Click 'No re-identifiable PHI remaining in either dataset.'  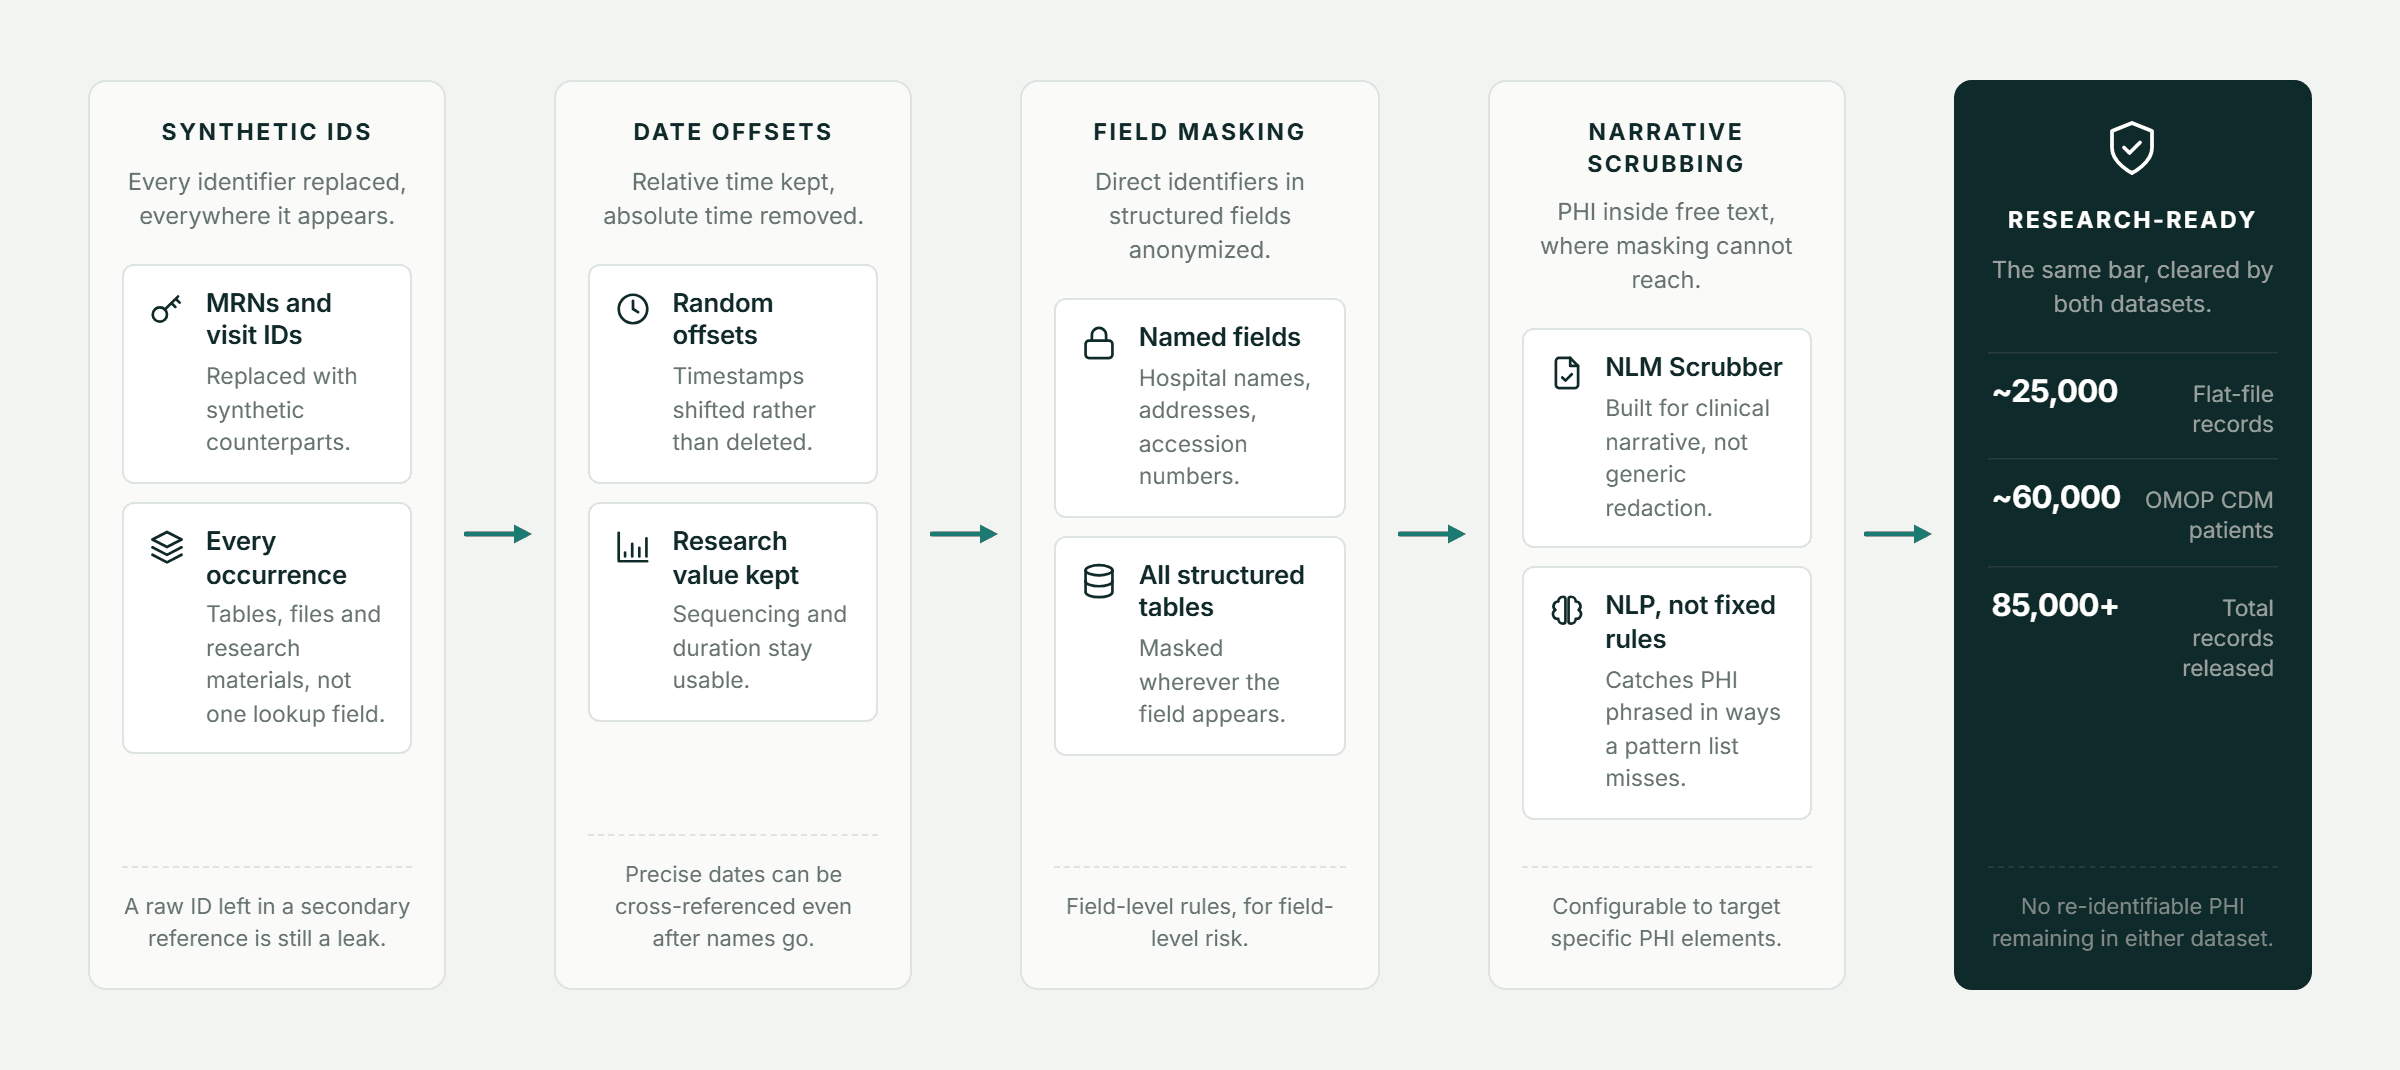2132,922
